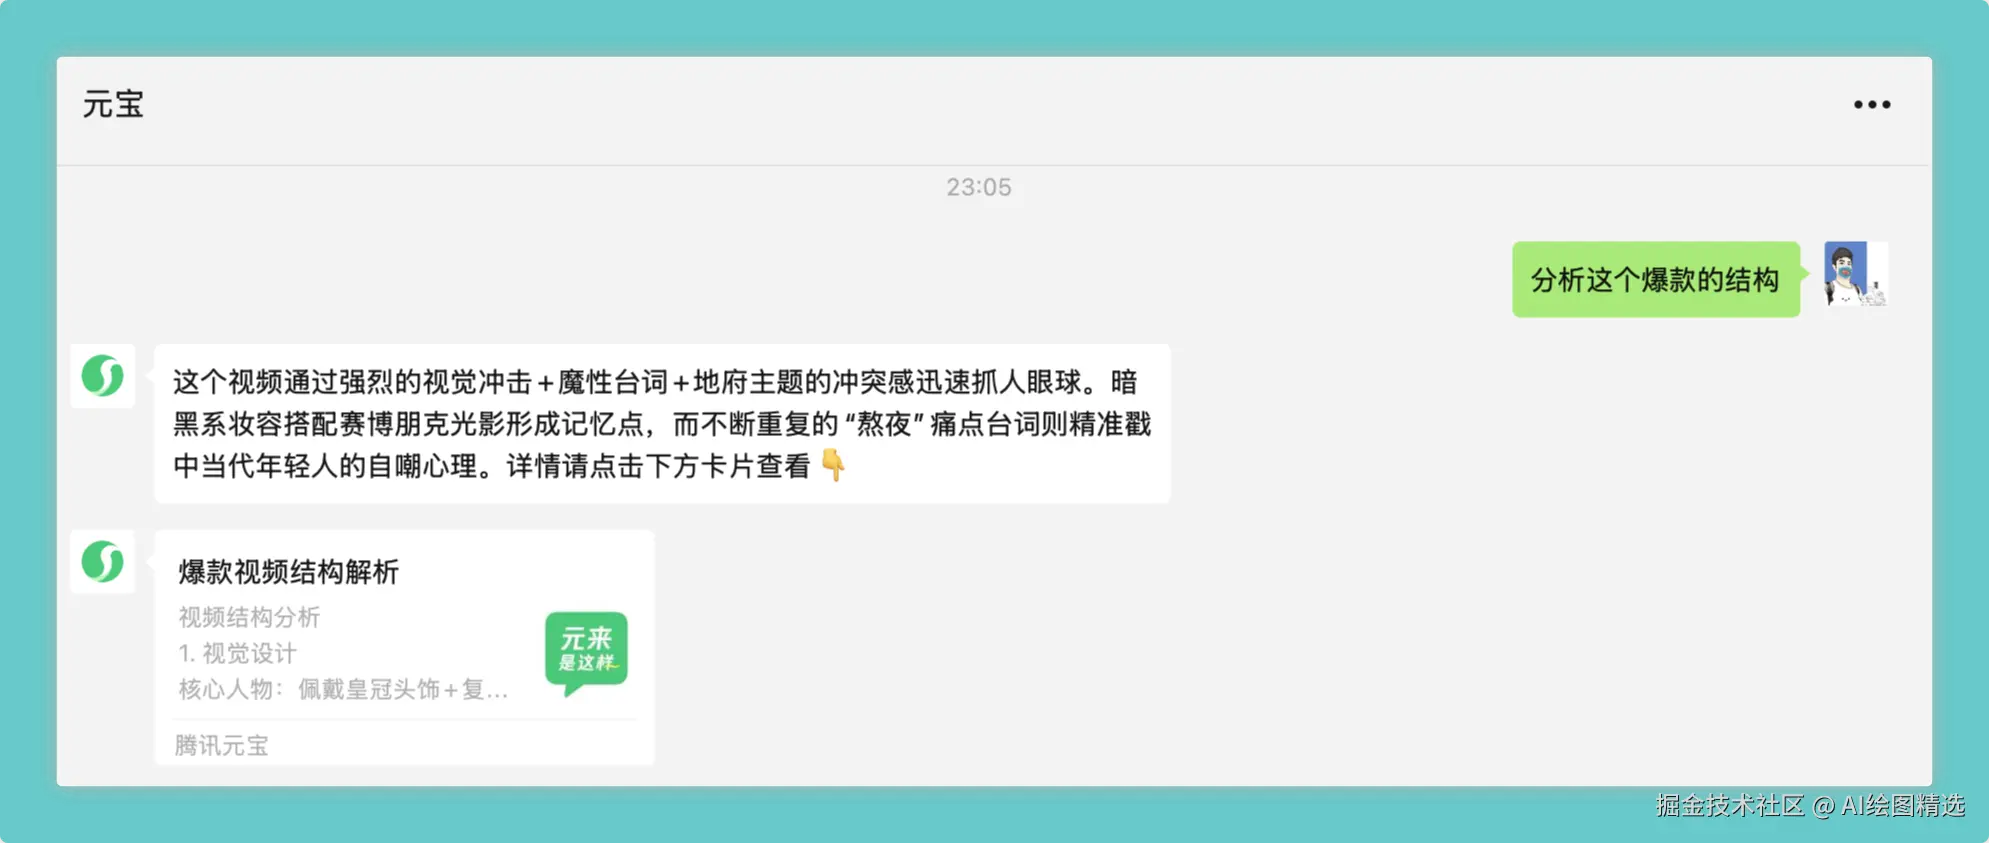Click the 掘金技术社区 watermark text
The width and height of the screenshot is (1989, 843).
click(x=1729, y=806)
